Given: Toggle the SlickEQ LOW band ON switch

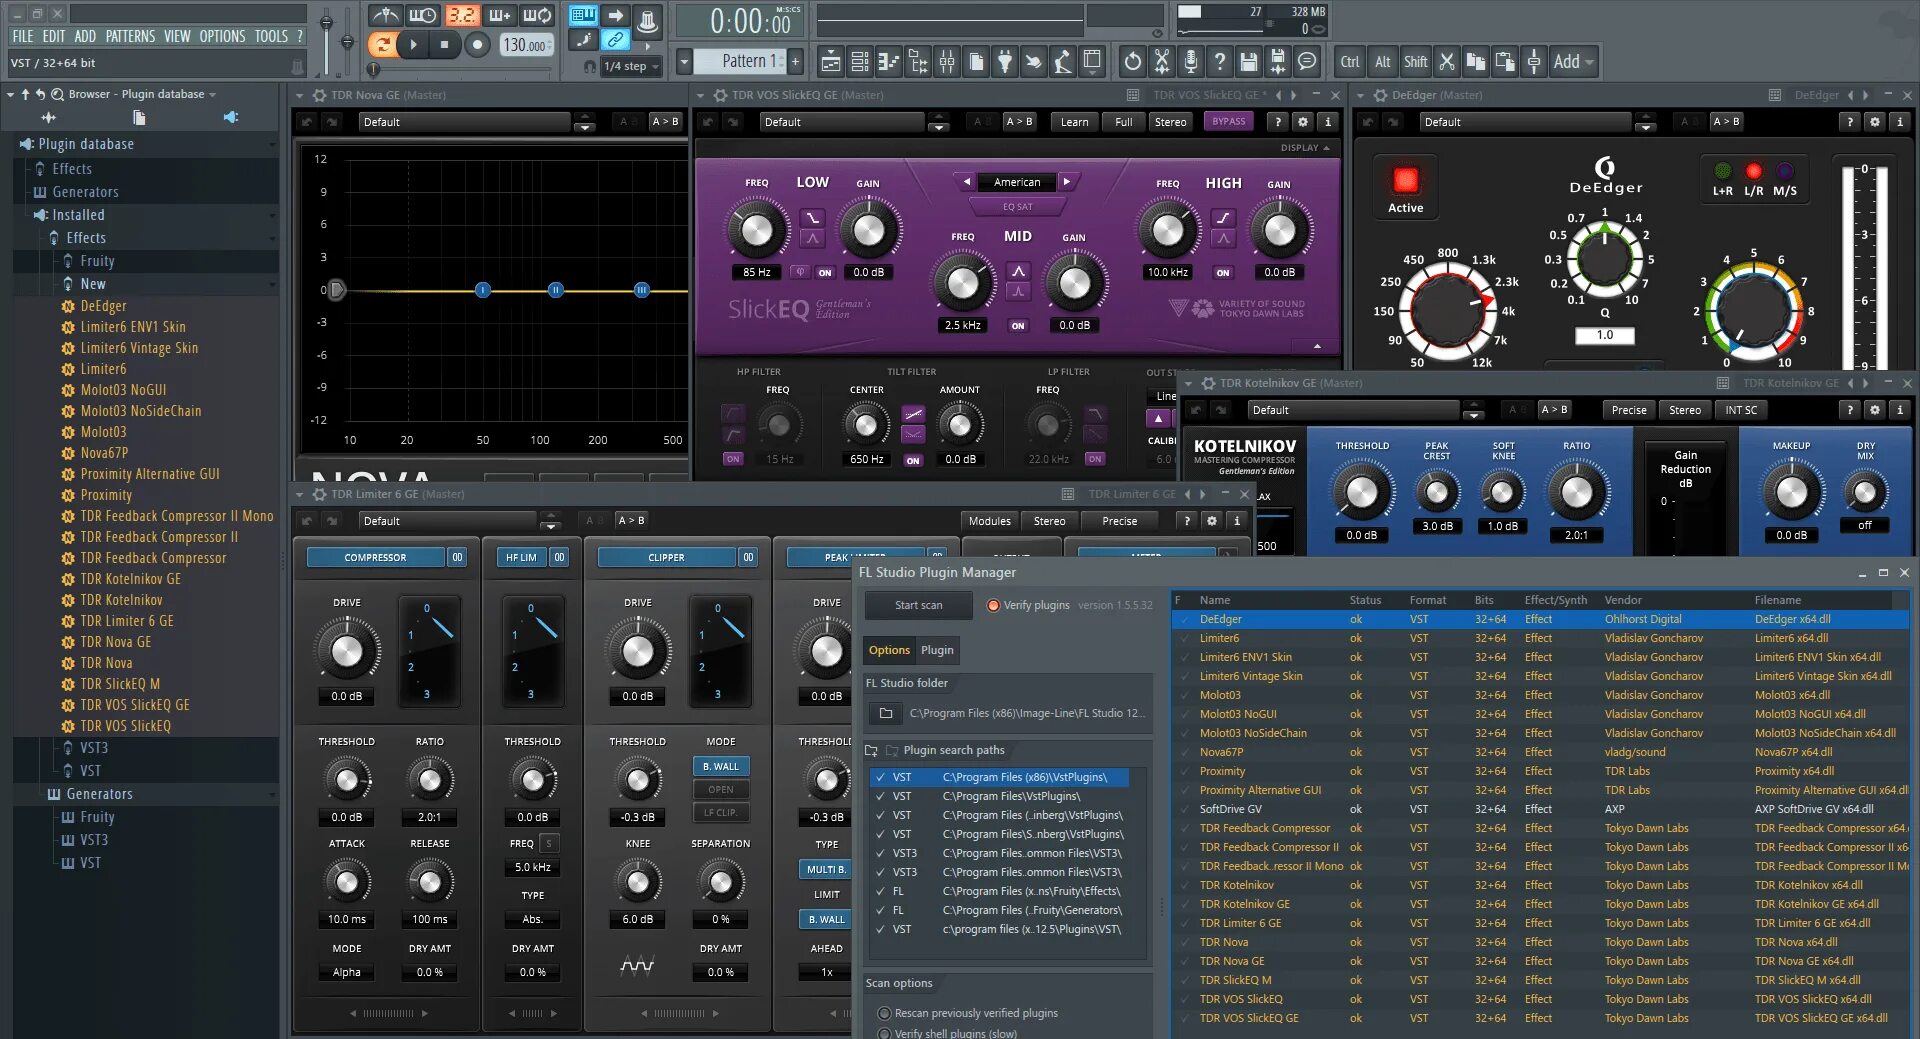Looking at the screenshot, I should [x=825, y=272].
